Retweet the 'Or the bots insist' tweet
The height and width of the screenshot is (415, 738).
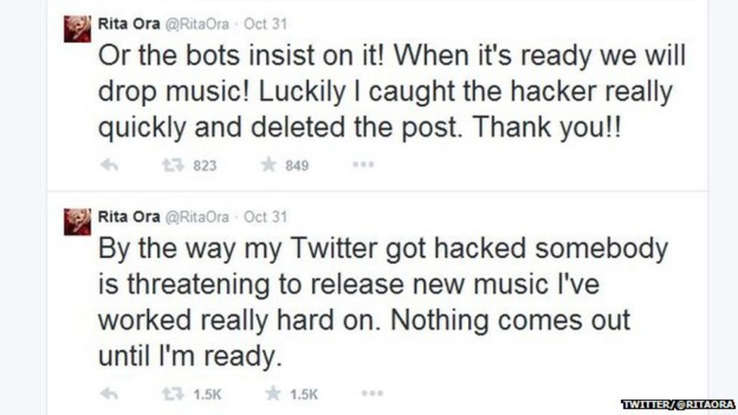[173, 165]
